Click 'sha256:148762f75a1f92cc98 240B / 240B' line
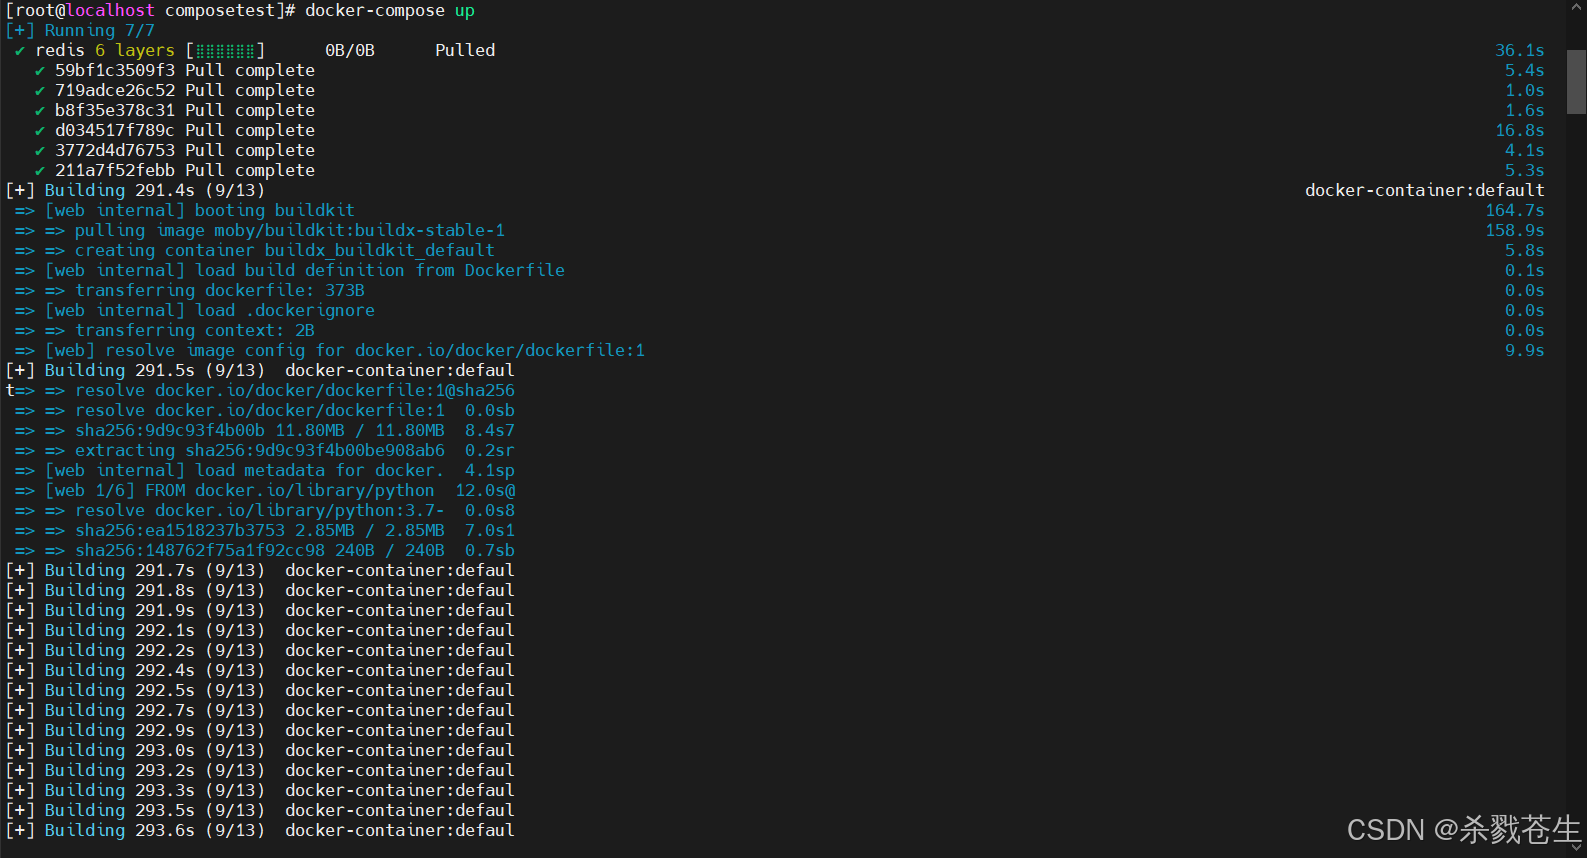The image size is (1587, 858). [265, 550]
